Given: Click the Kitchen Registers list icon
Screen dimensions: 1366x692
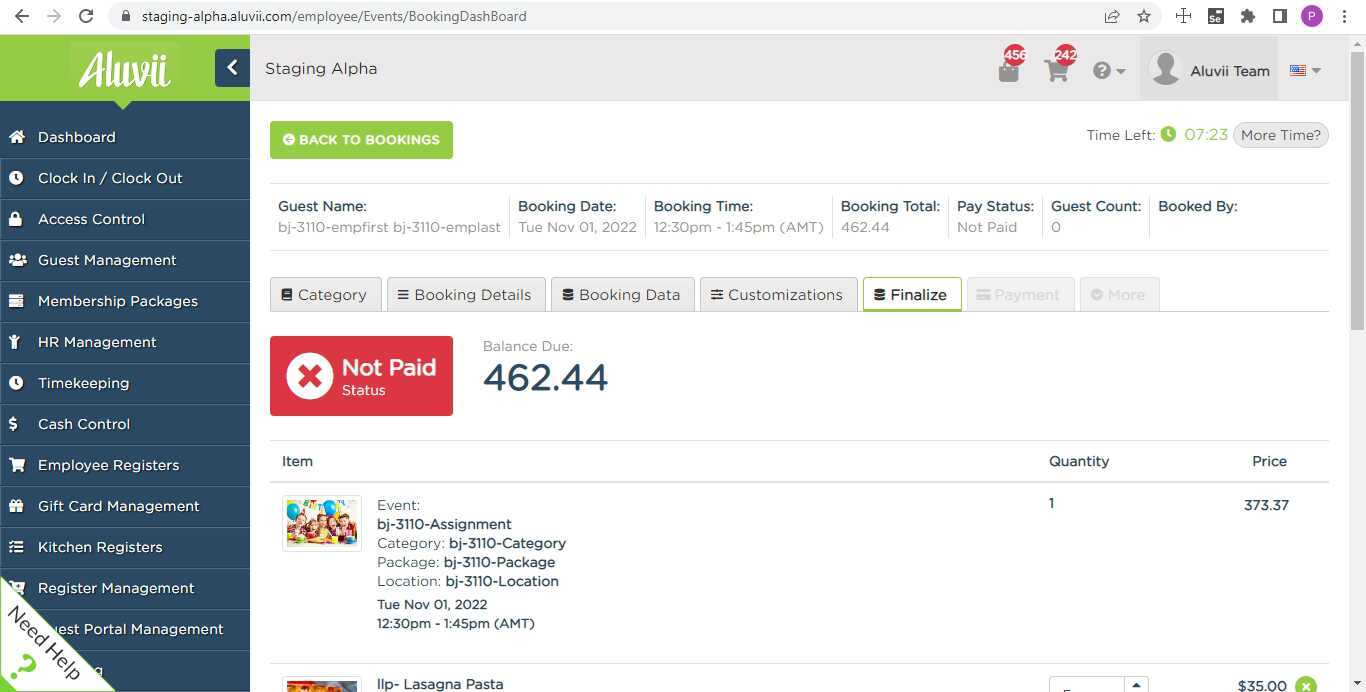Looking at the screenshot, I should click(x=16, y=546).
